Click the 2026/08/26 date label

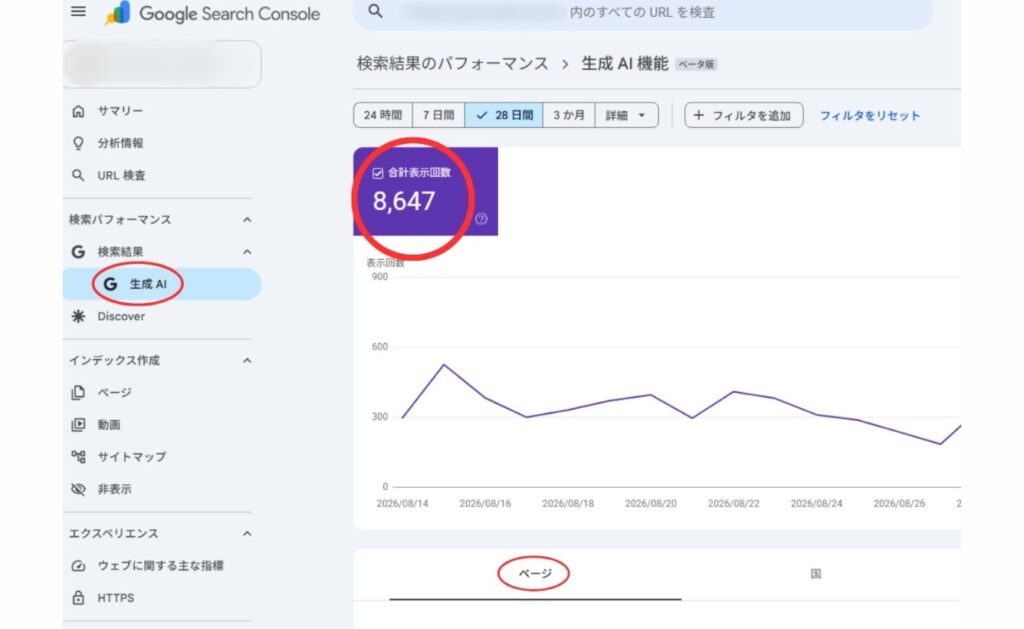pos(899,504)
